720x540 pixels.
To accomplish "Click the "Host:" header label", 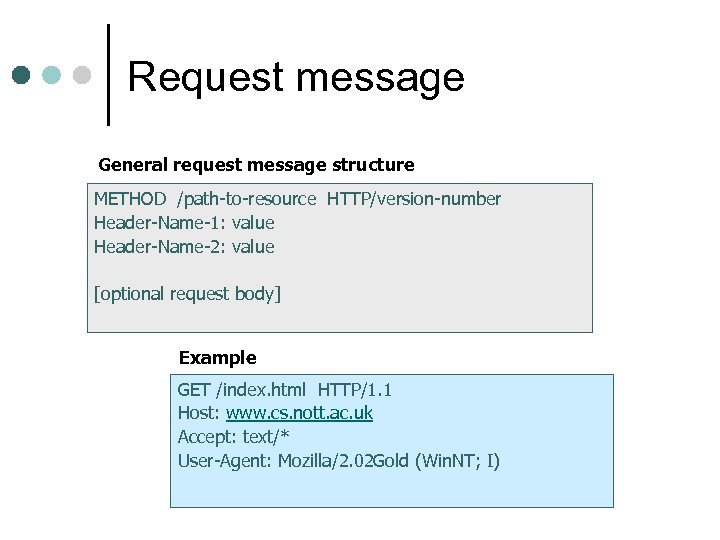I will (199, 413).
